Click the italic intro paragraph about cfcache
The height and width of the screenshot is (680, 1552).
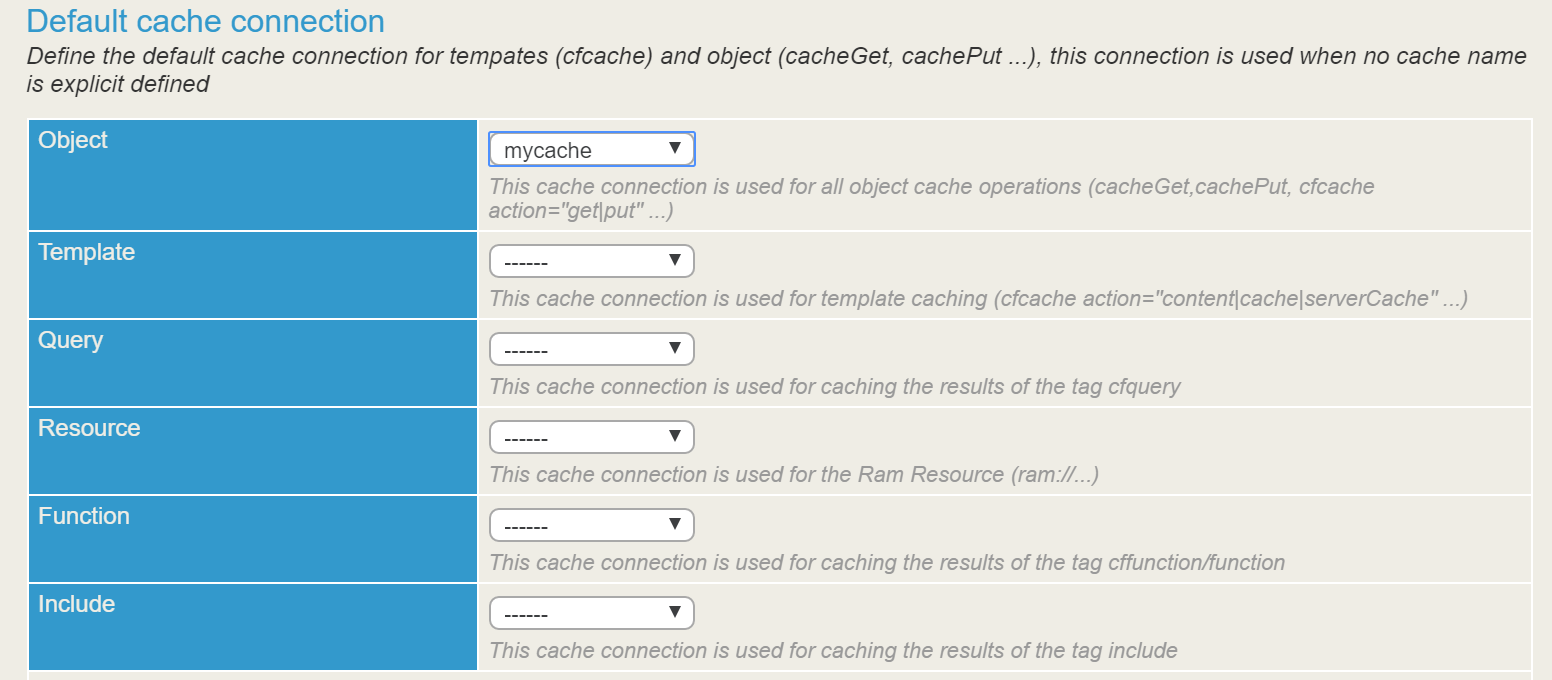click(776, 70)
